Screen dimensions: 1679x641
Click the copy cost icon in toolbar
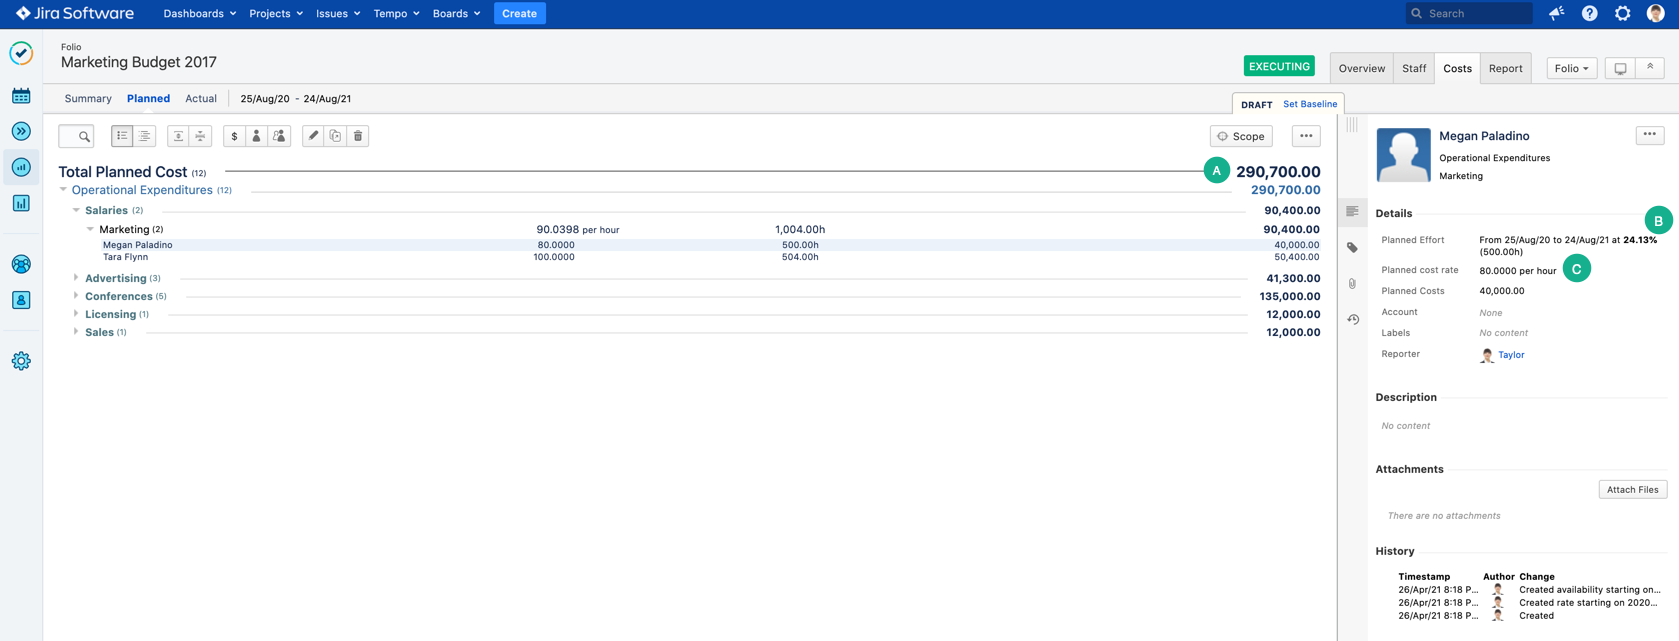coord(335,136)
